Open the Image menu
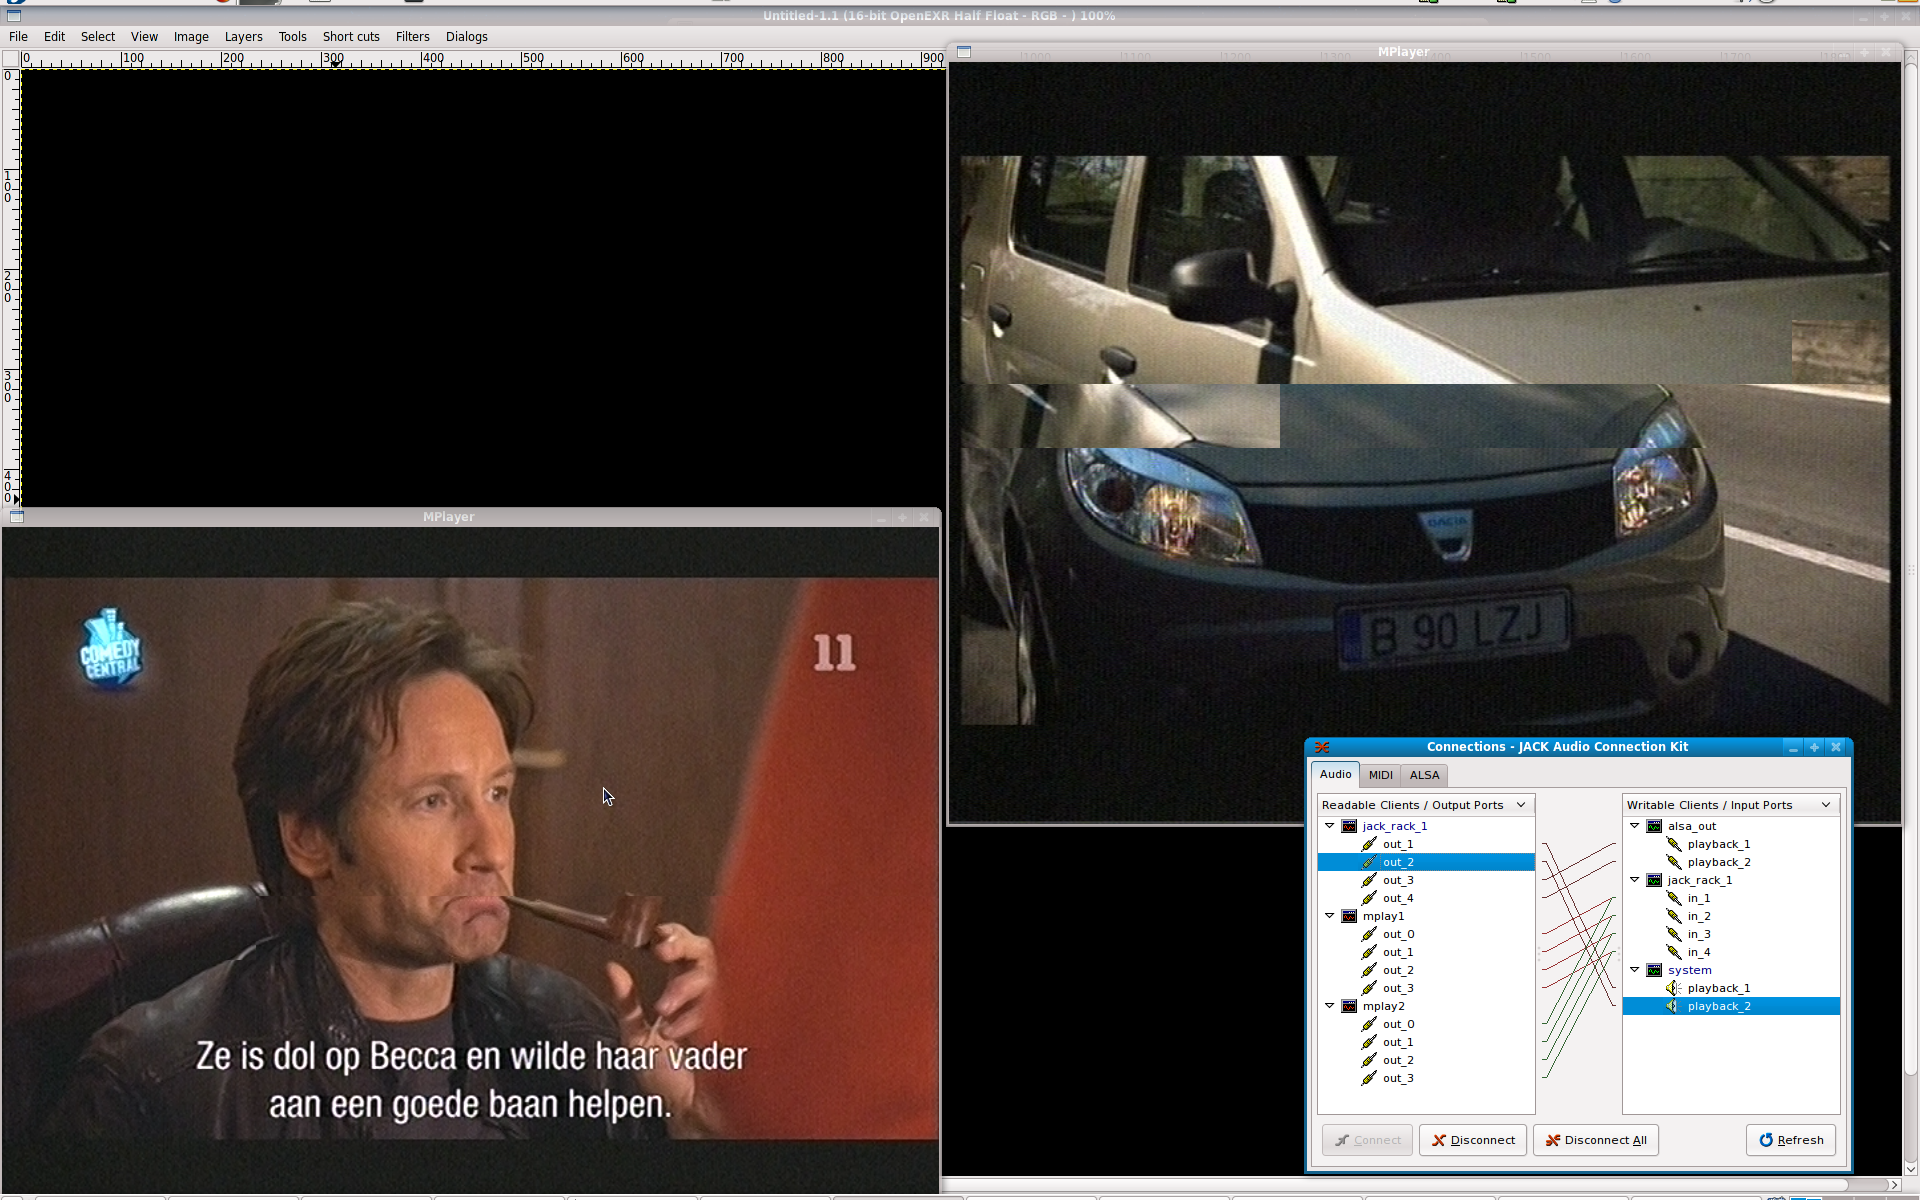This screenshot has width=1920, height=1200. point(191,37)
